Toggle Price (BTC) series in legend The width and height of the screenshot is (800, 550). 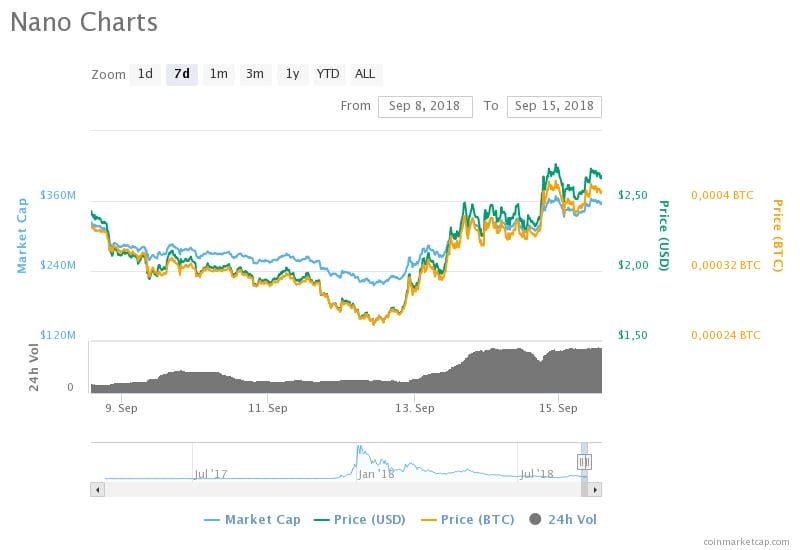click(x=467, y=519)
